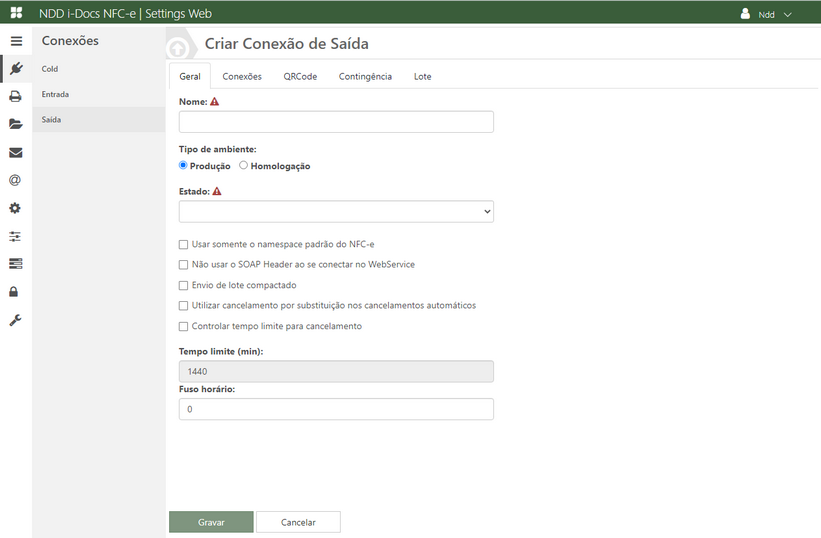Screen dimensions: 821x538
Task: Click the padlock security sidebar icon
Action: pyautogui.click(x=16, y=292)
